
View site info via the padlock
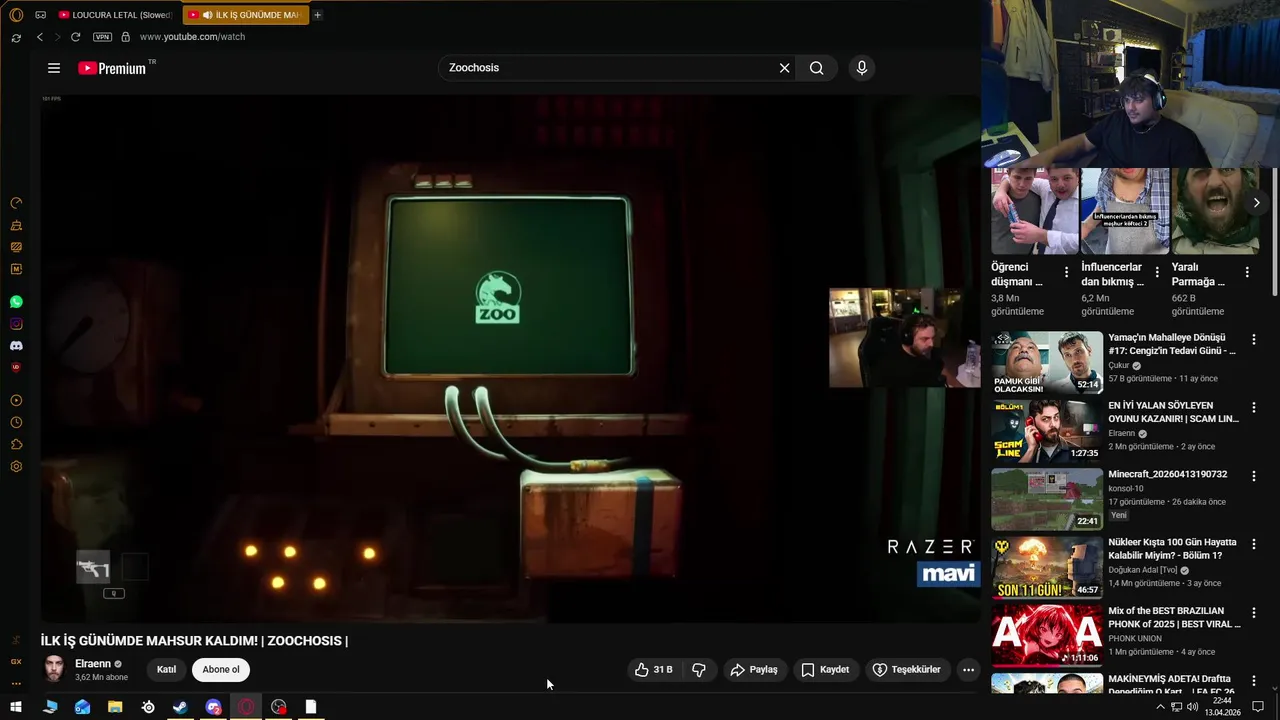(125, 37)
